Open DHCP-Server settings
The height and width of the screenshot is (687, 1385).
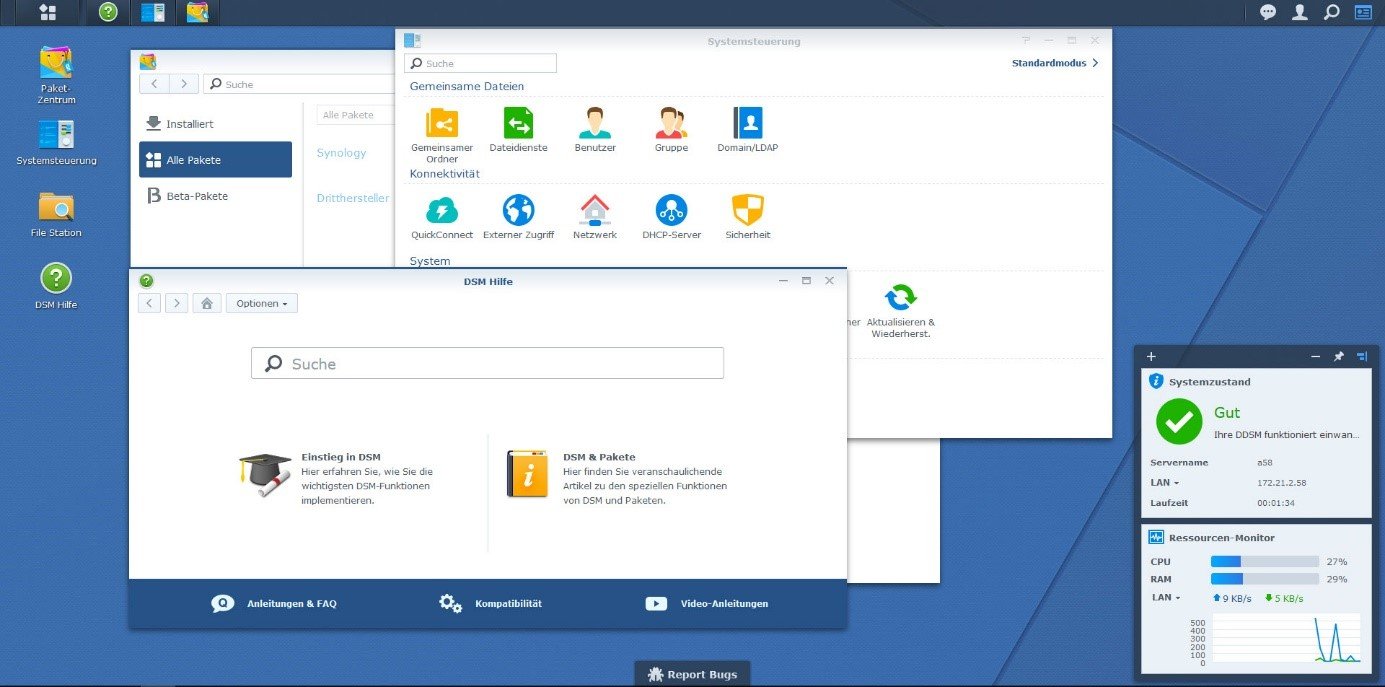[671, 217]
